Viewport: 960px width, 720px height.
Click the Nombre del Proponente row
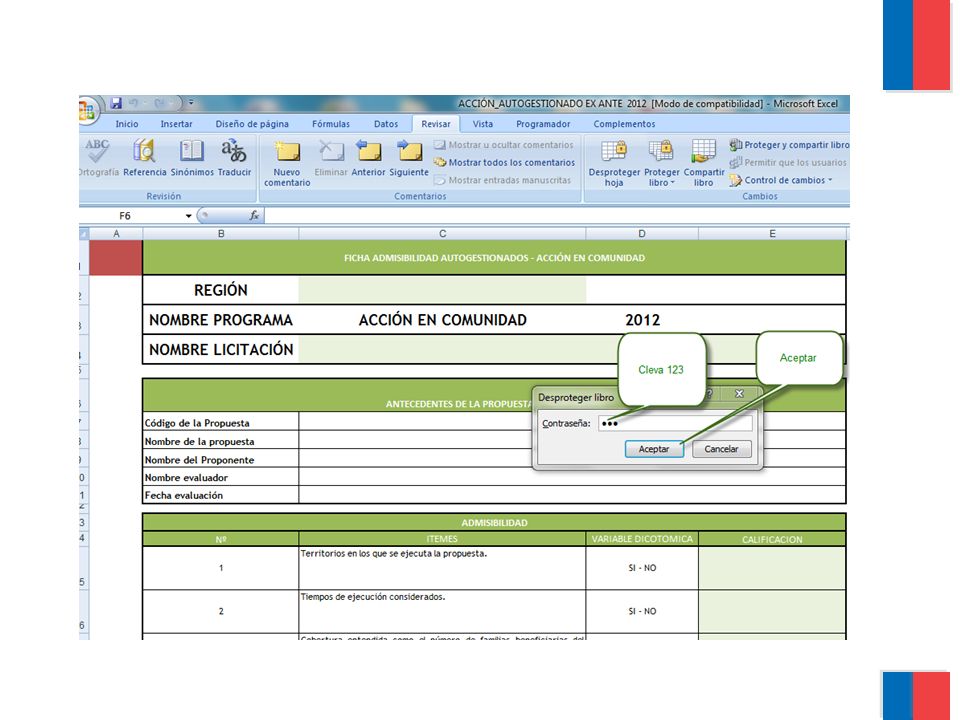(494, 460)
